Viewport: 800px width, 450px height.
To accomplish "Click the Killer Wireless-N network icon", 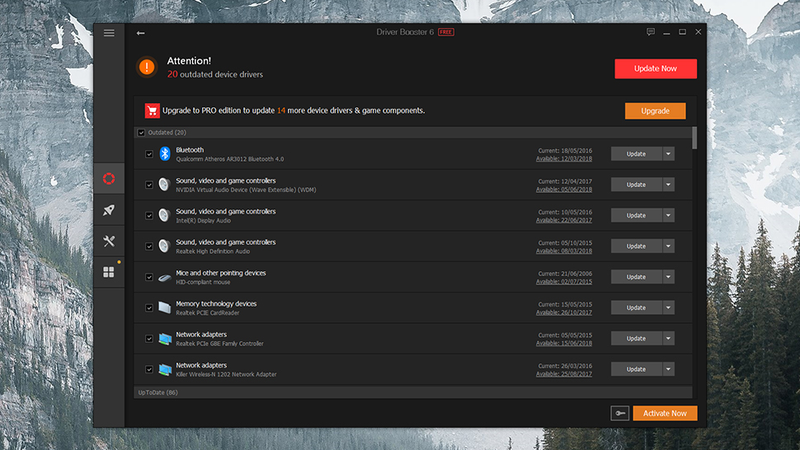I will 164,369.
